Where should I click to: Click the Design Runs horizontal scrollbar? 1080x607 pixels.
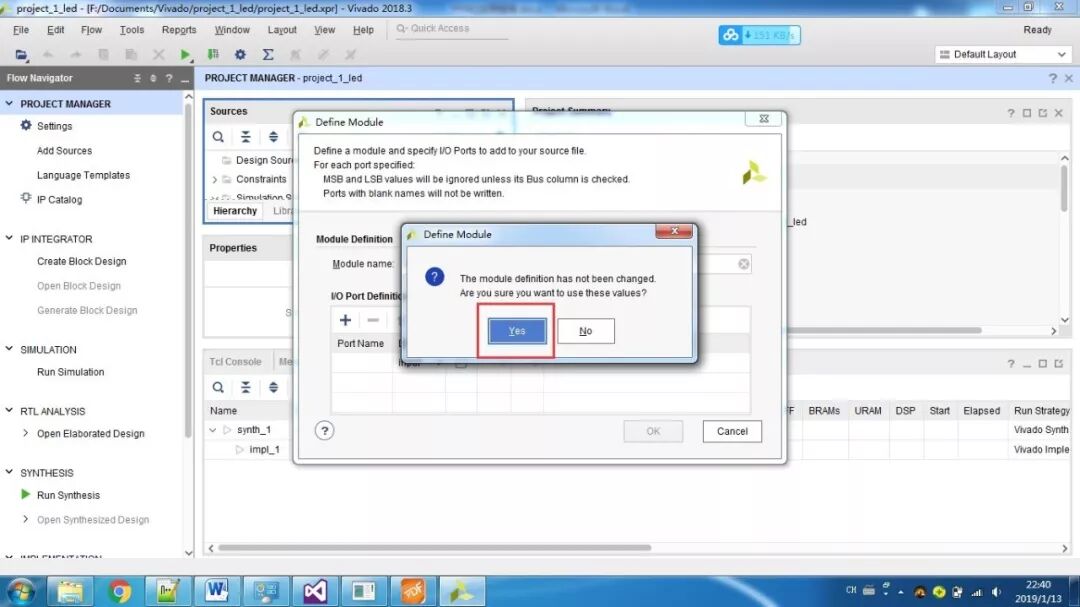[x=434, y=548]
